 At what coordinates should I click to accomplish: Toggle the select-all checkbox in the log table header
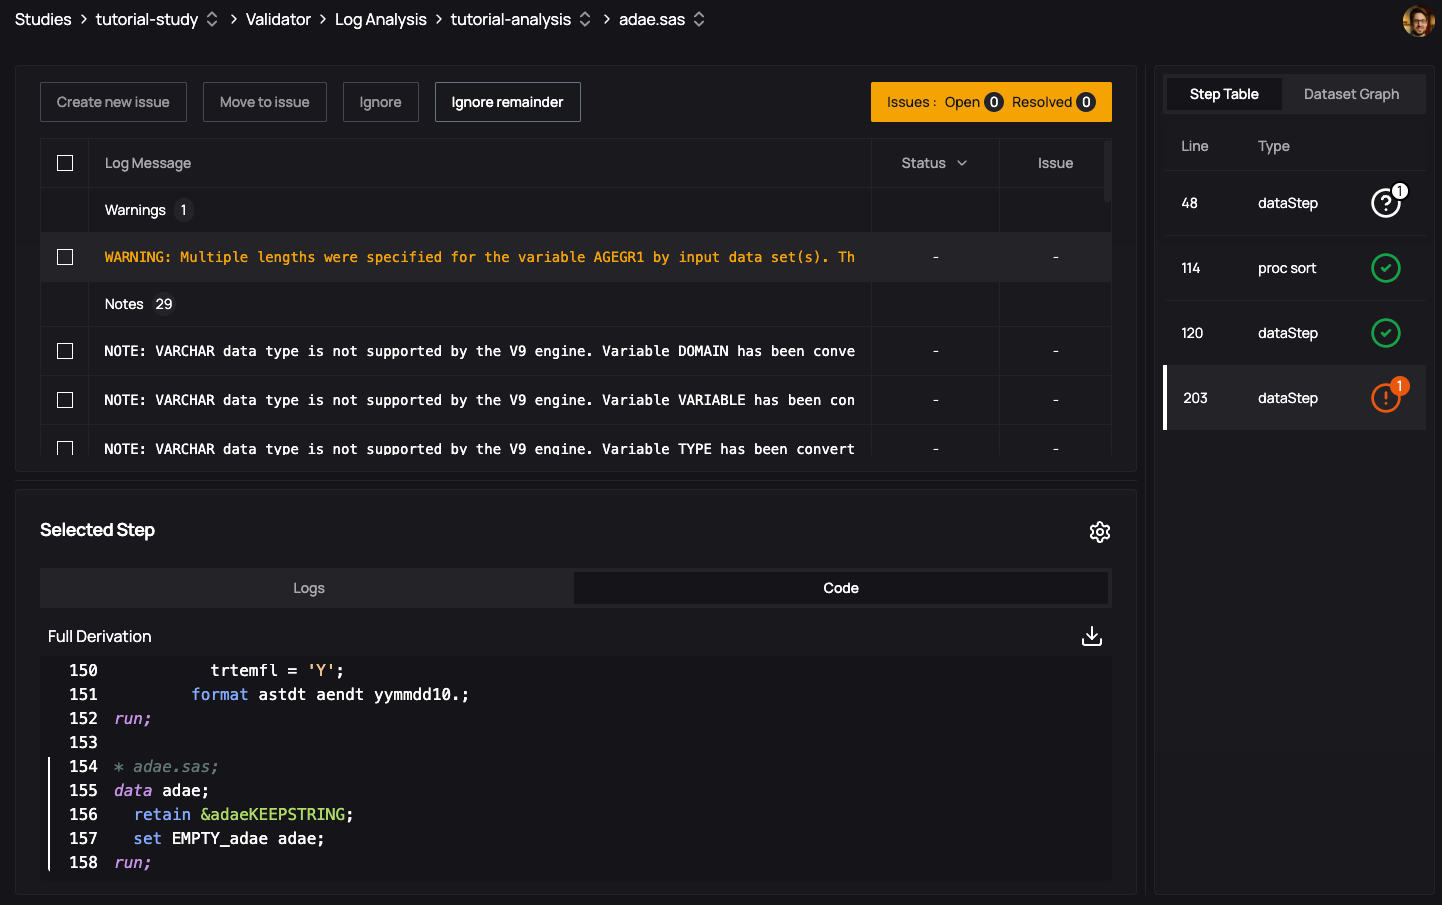65,162
